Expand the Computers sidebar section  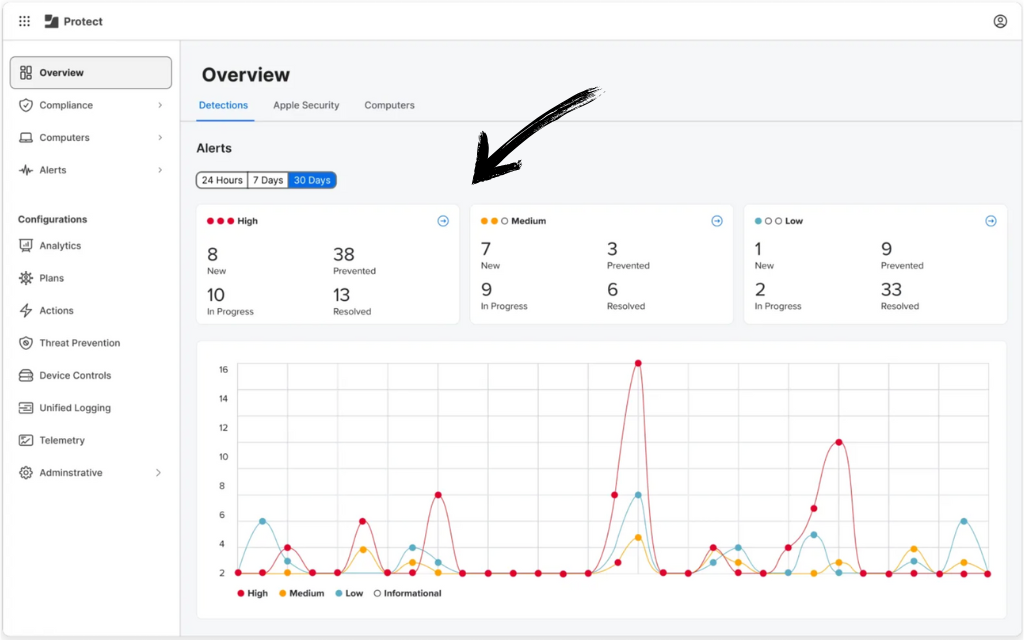[160, 138]
